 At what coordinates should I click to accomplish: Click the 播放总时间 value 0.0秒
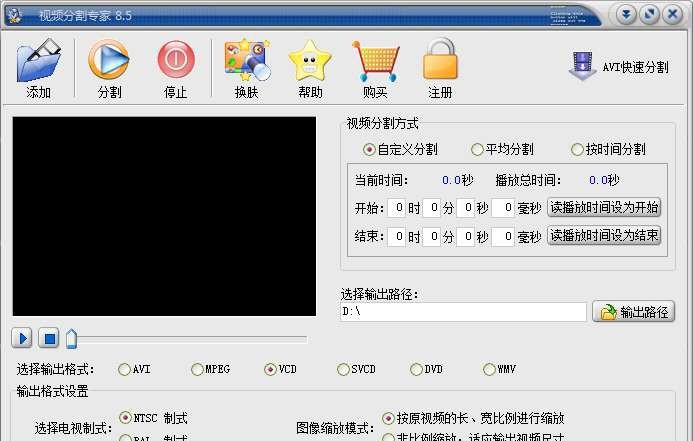604,180
